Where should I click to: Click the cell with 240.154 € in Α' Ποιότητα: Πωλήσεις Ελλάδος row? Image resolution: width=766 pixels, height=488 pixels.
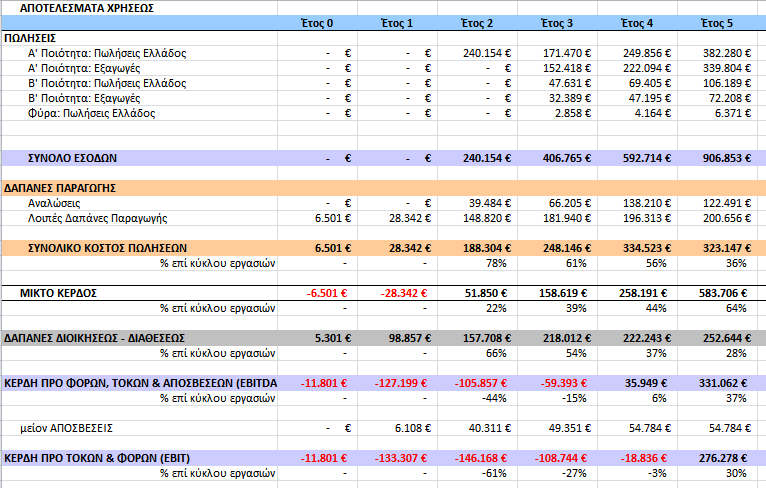coord(487,53)
